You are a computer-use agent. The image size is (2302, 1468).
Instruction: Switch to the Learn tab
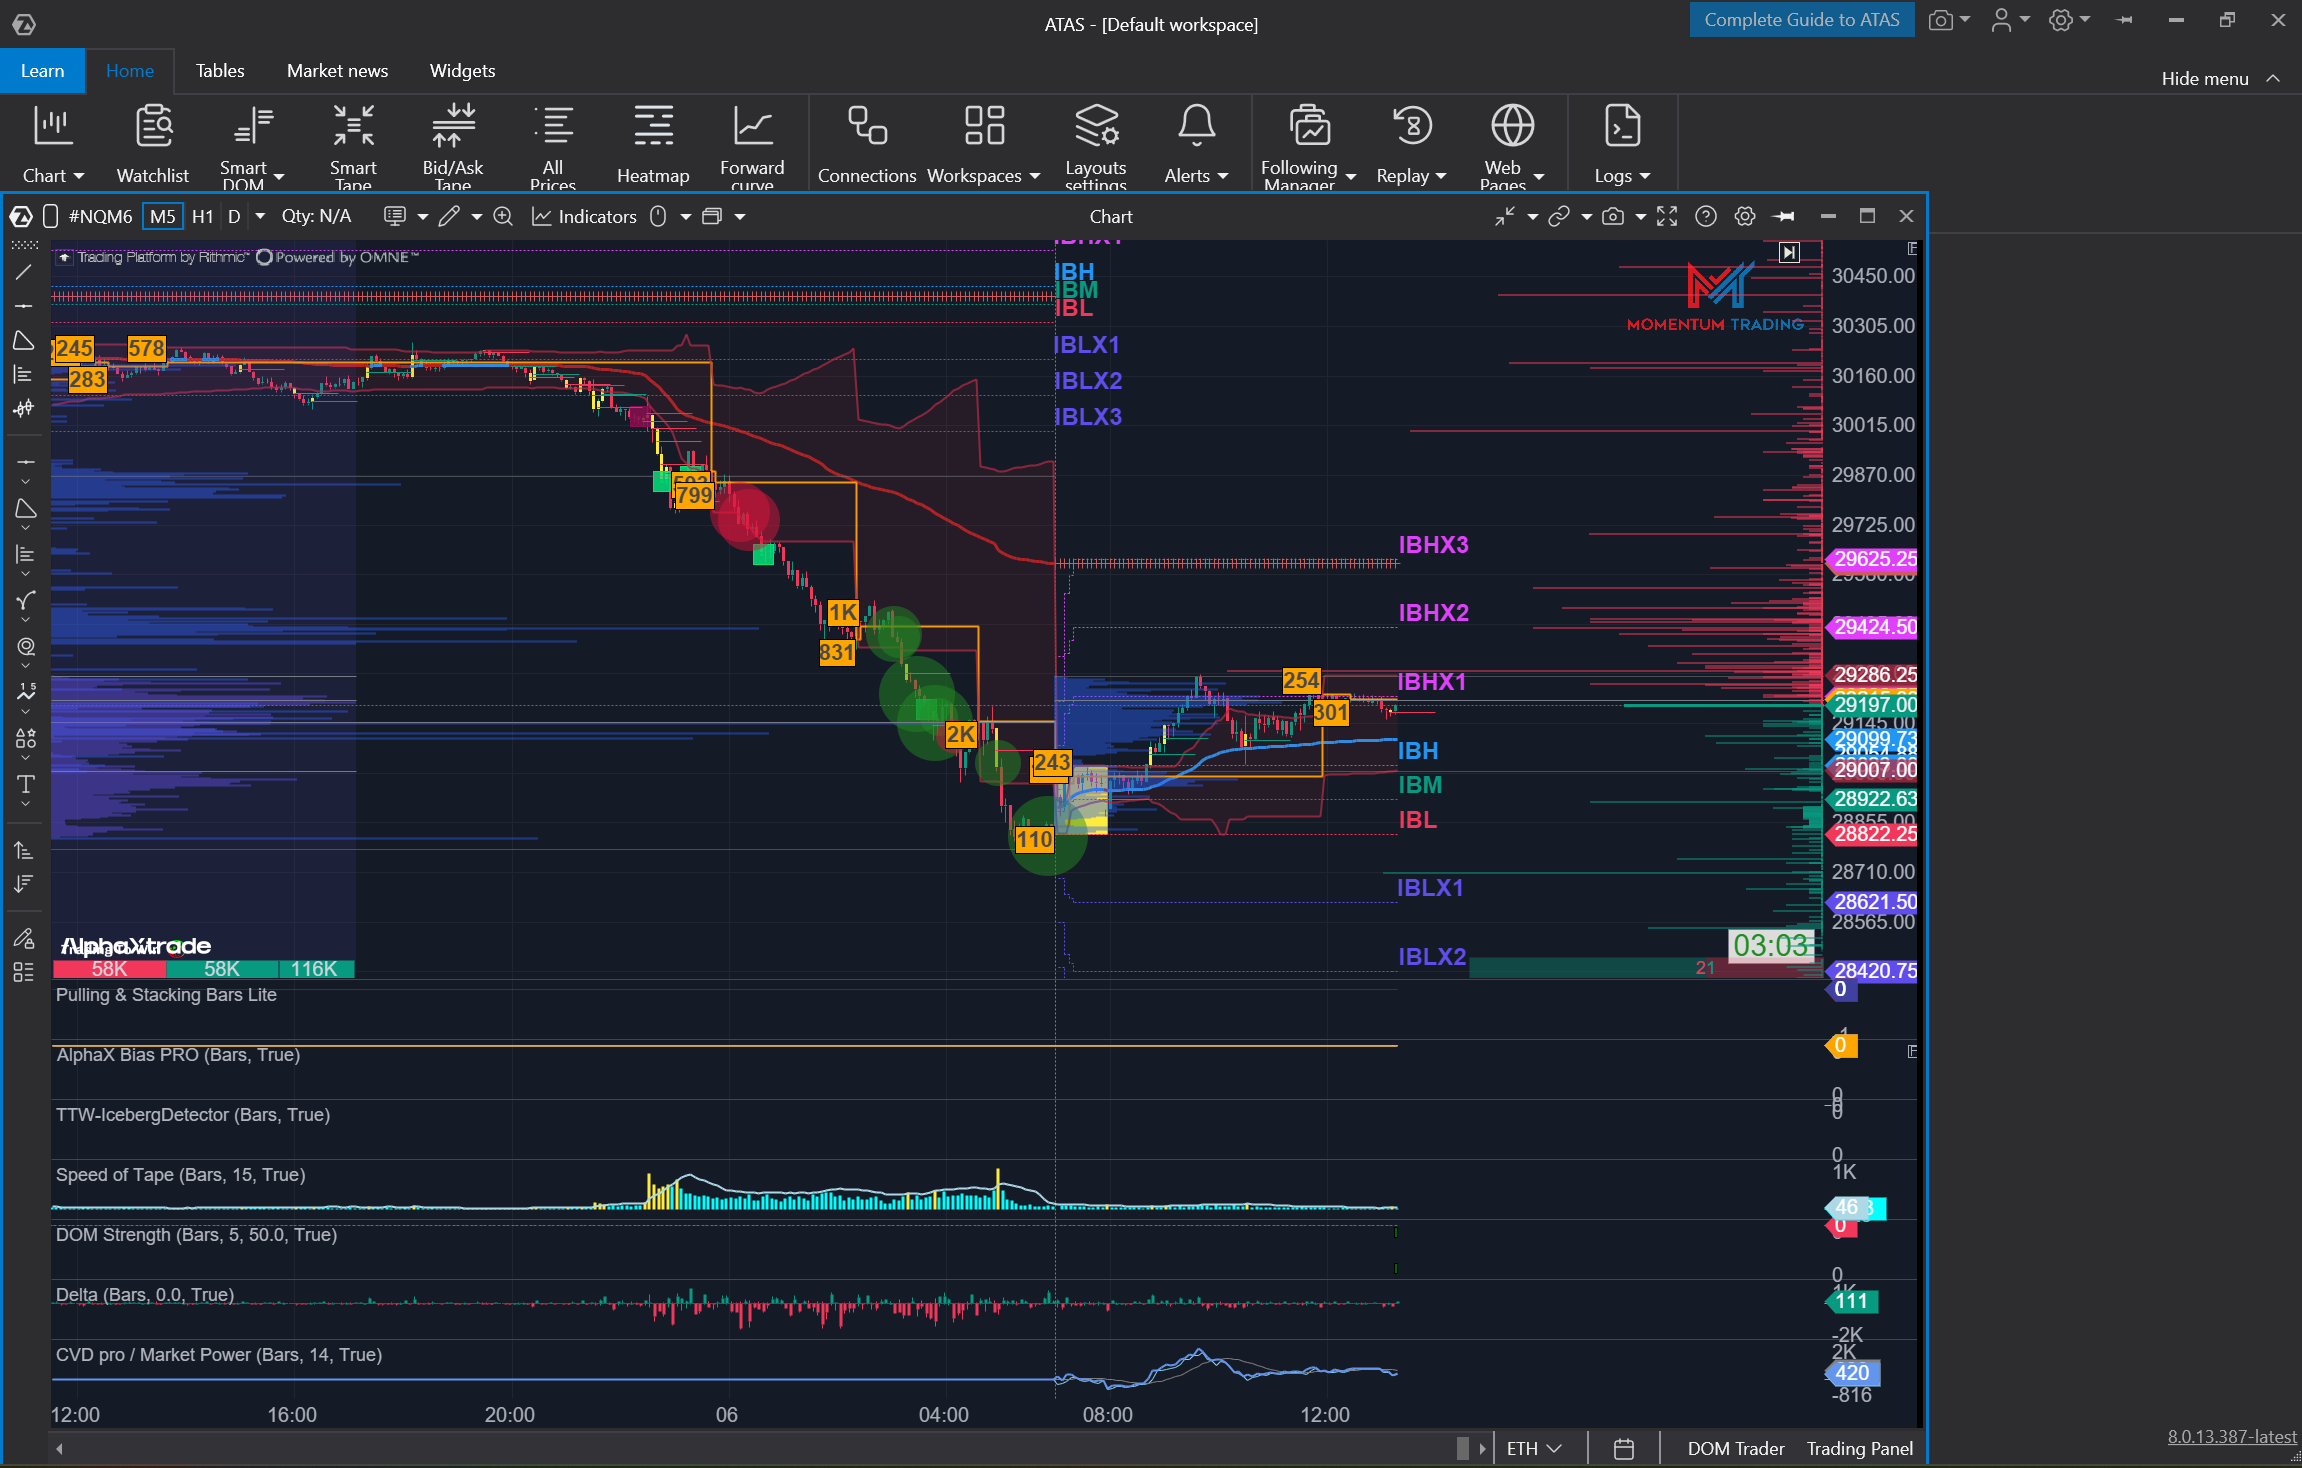click(42, 71)
